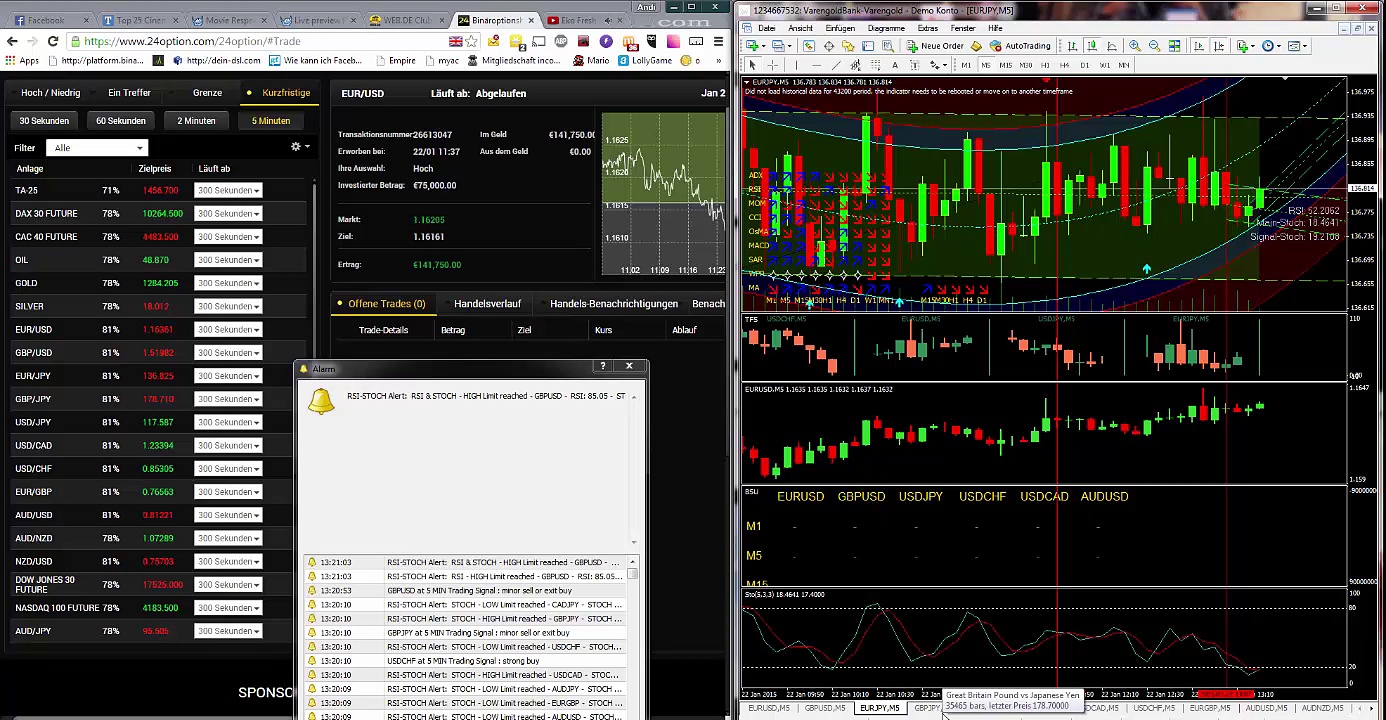The image size is (1386, 720).
Task: Select the M15 timeframe button
Action: pos(1005,65)
